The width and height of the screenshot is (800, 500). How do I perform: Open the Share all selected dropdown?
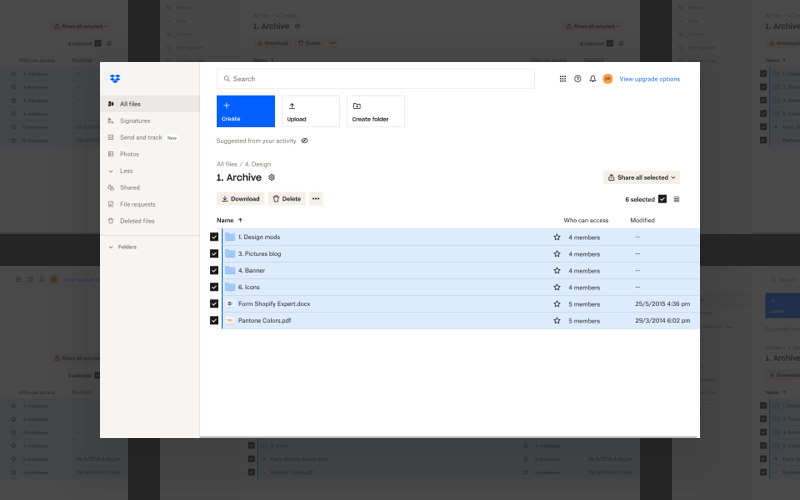tap(641, 178)
